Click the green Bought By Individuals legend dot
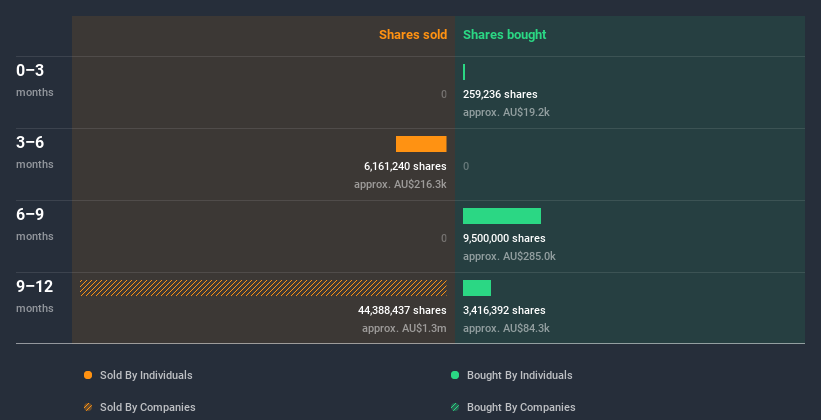This screenshot has height=420, width=821. tap(455, 375)
